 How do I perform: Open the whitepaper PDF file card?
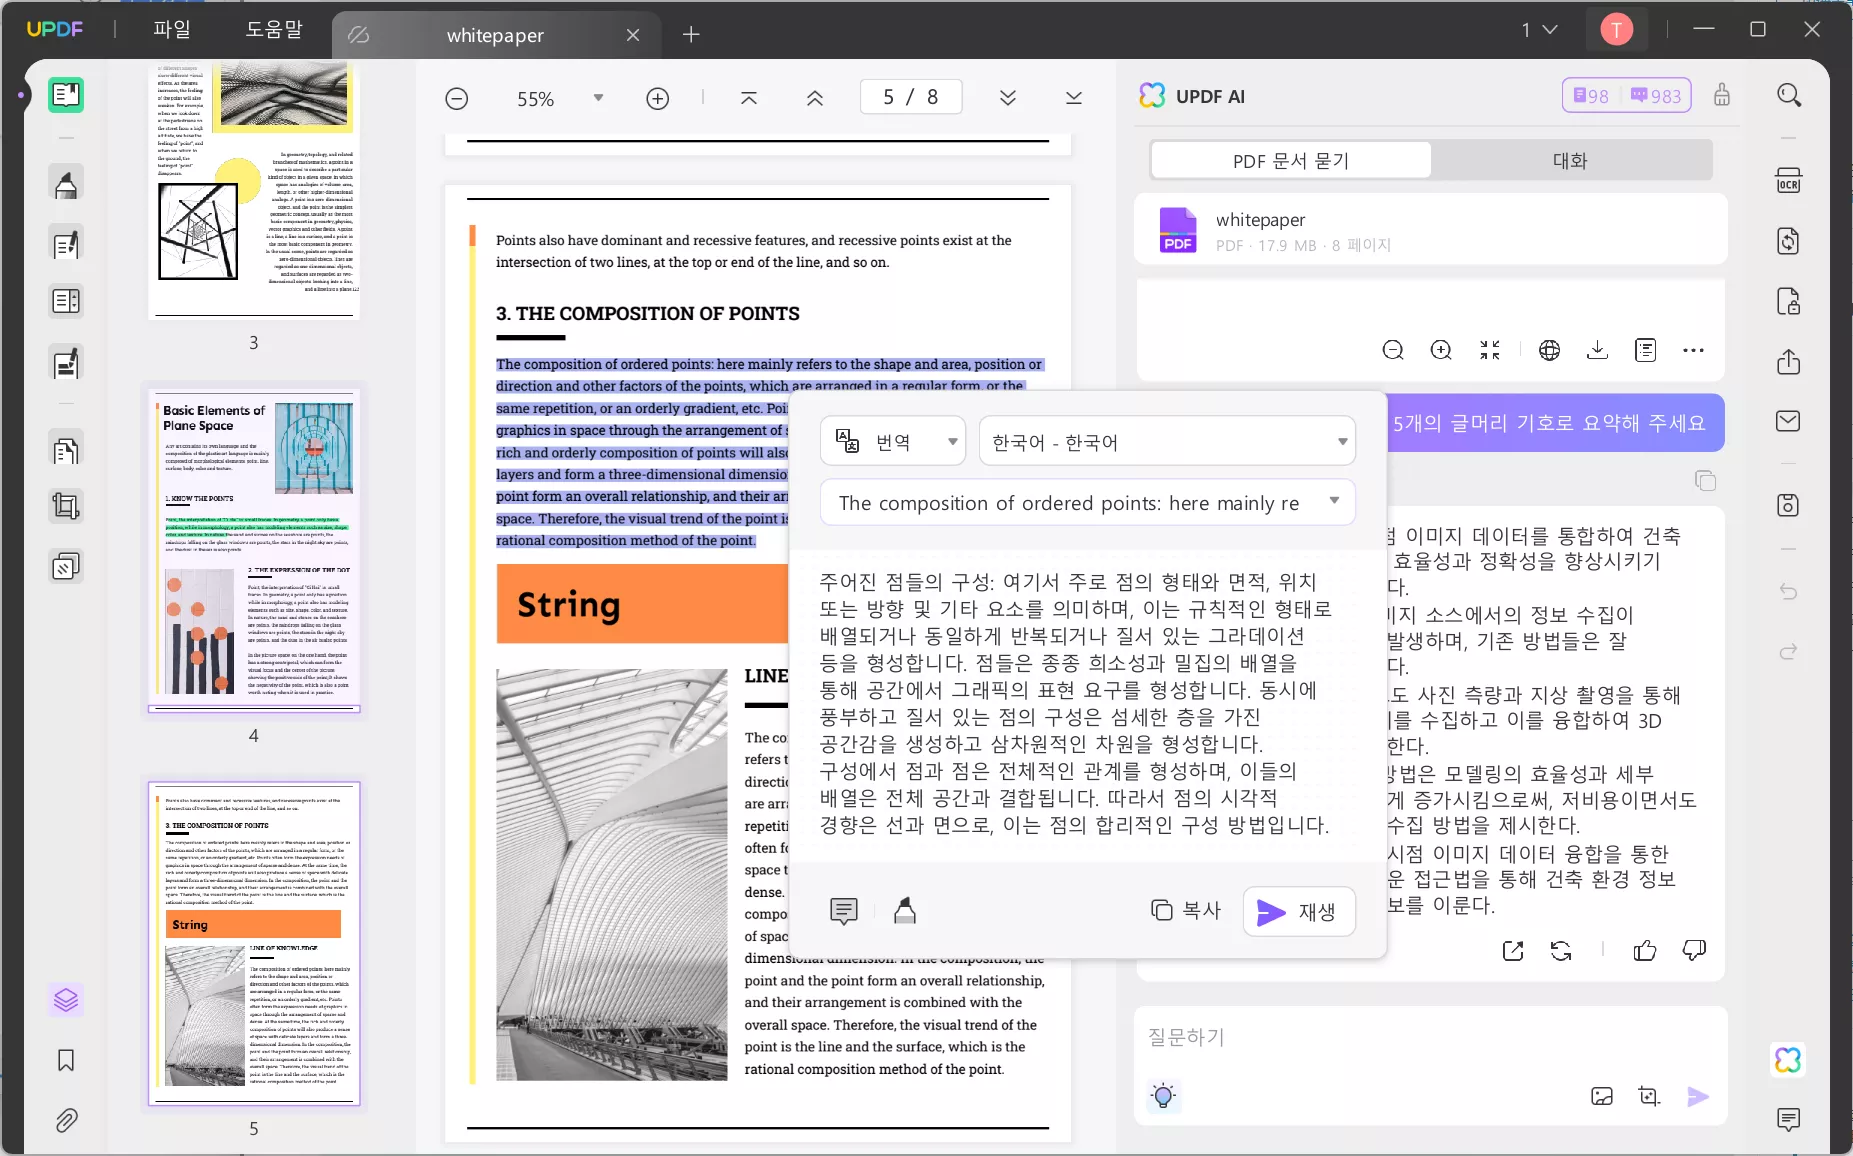(1430, 230)
